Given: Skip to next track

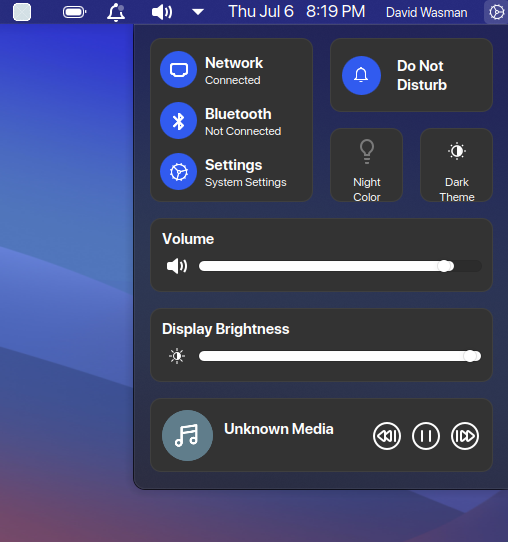Looking at the screenshot, I should 465,436.
